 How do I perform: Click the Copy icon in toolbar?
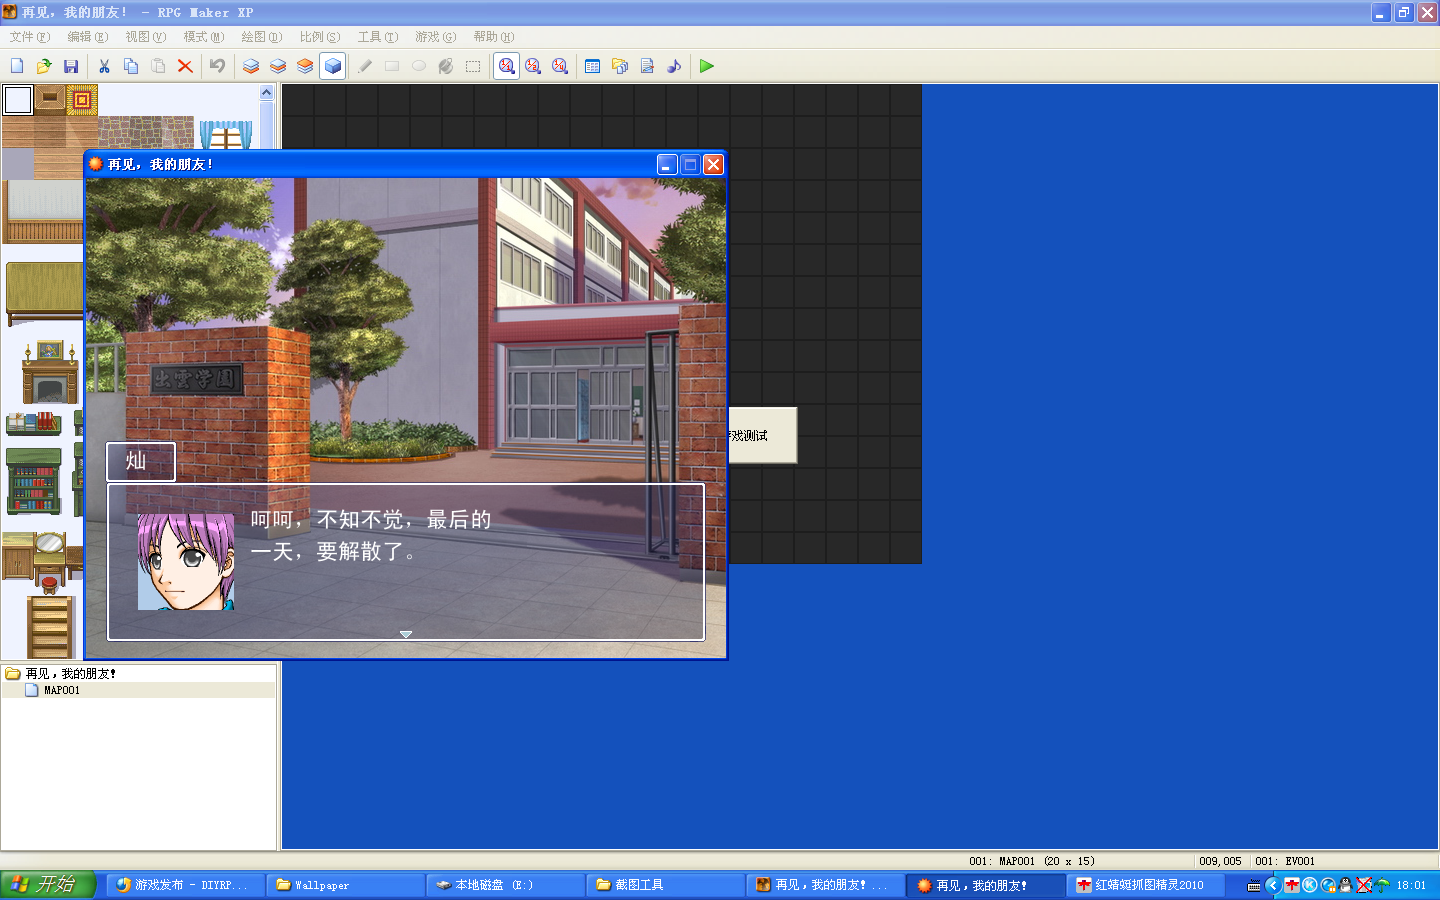click(131, 66)
